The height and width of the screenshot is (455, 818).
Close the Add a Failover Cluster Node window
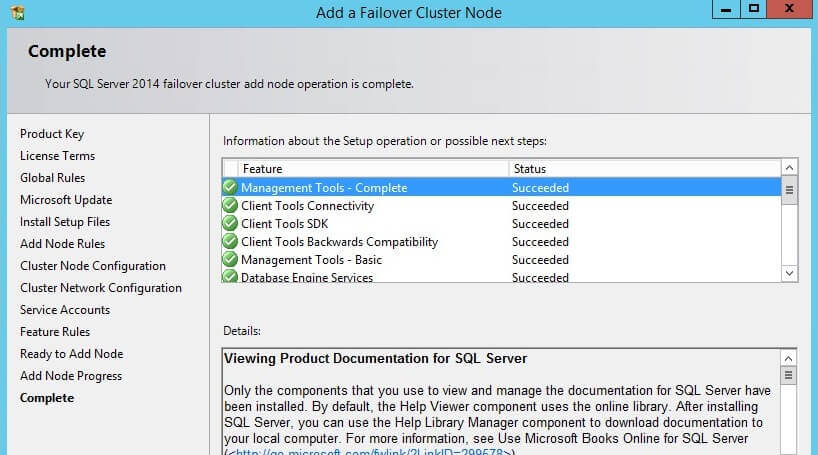tap(790, 9)
